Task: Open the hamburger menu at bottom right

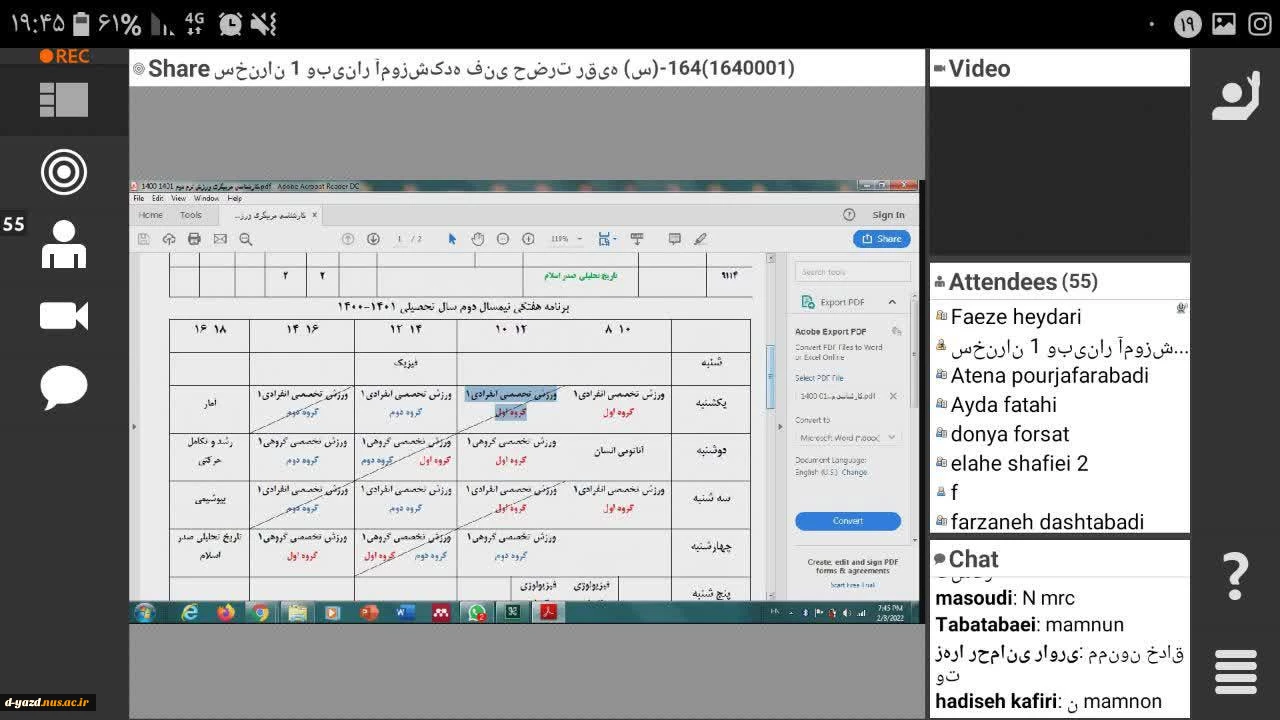Action: tap(1235, 671)
